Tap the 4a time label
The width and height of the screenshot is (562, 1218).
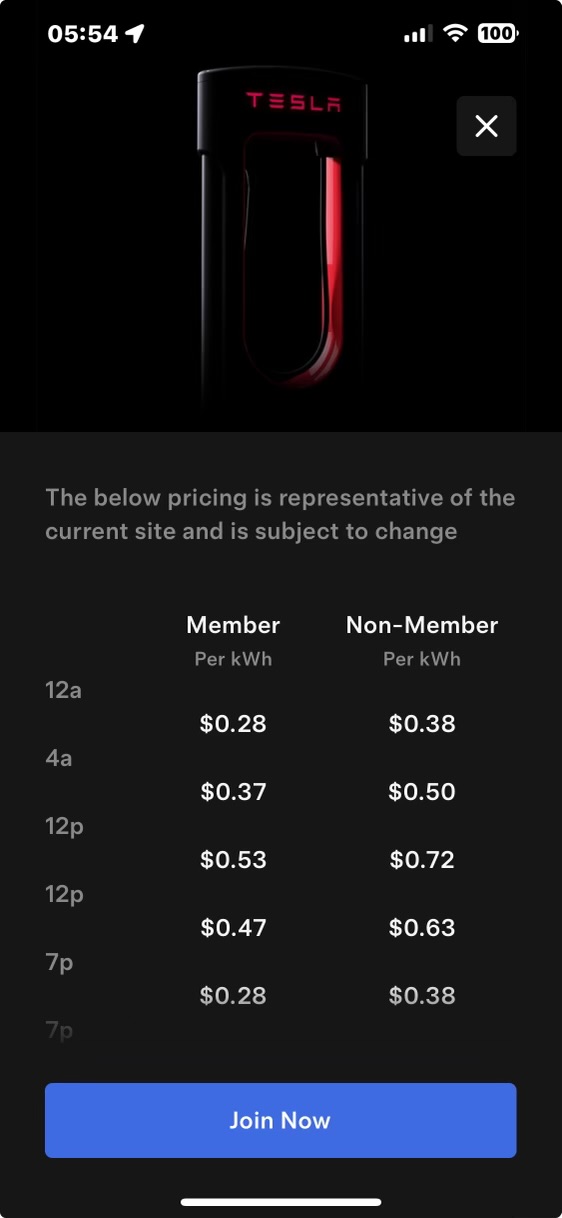click(59, 758)
